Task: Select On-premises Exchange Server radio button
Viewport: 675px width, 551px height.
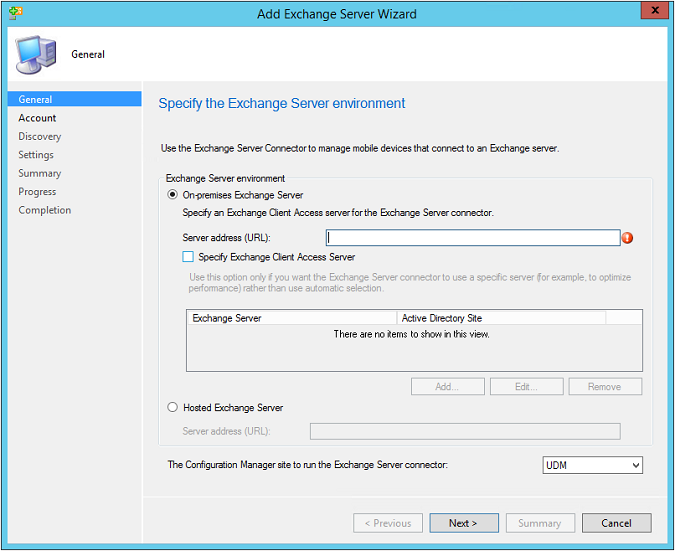Action: [172, 195]
